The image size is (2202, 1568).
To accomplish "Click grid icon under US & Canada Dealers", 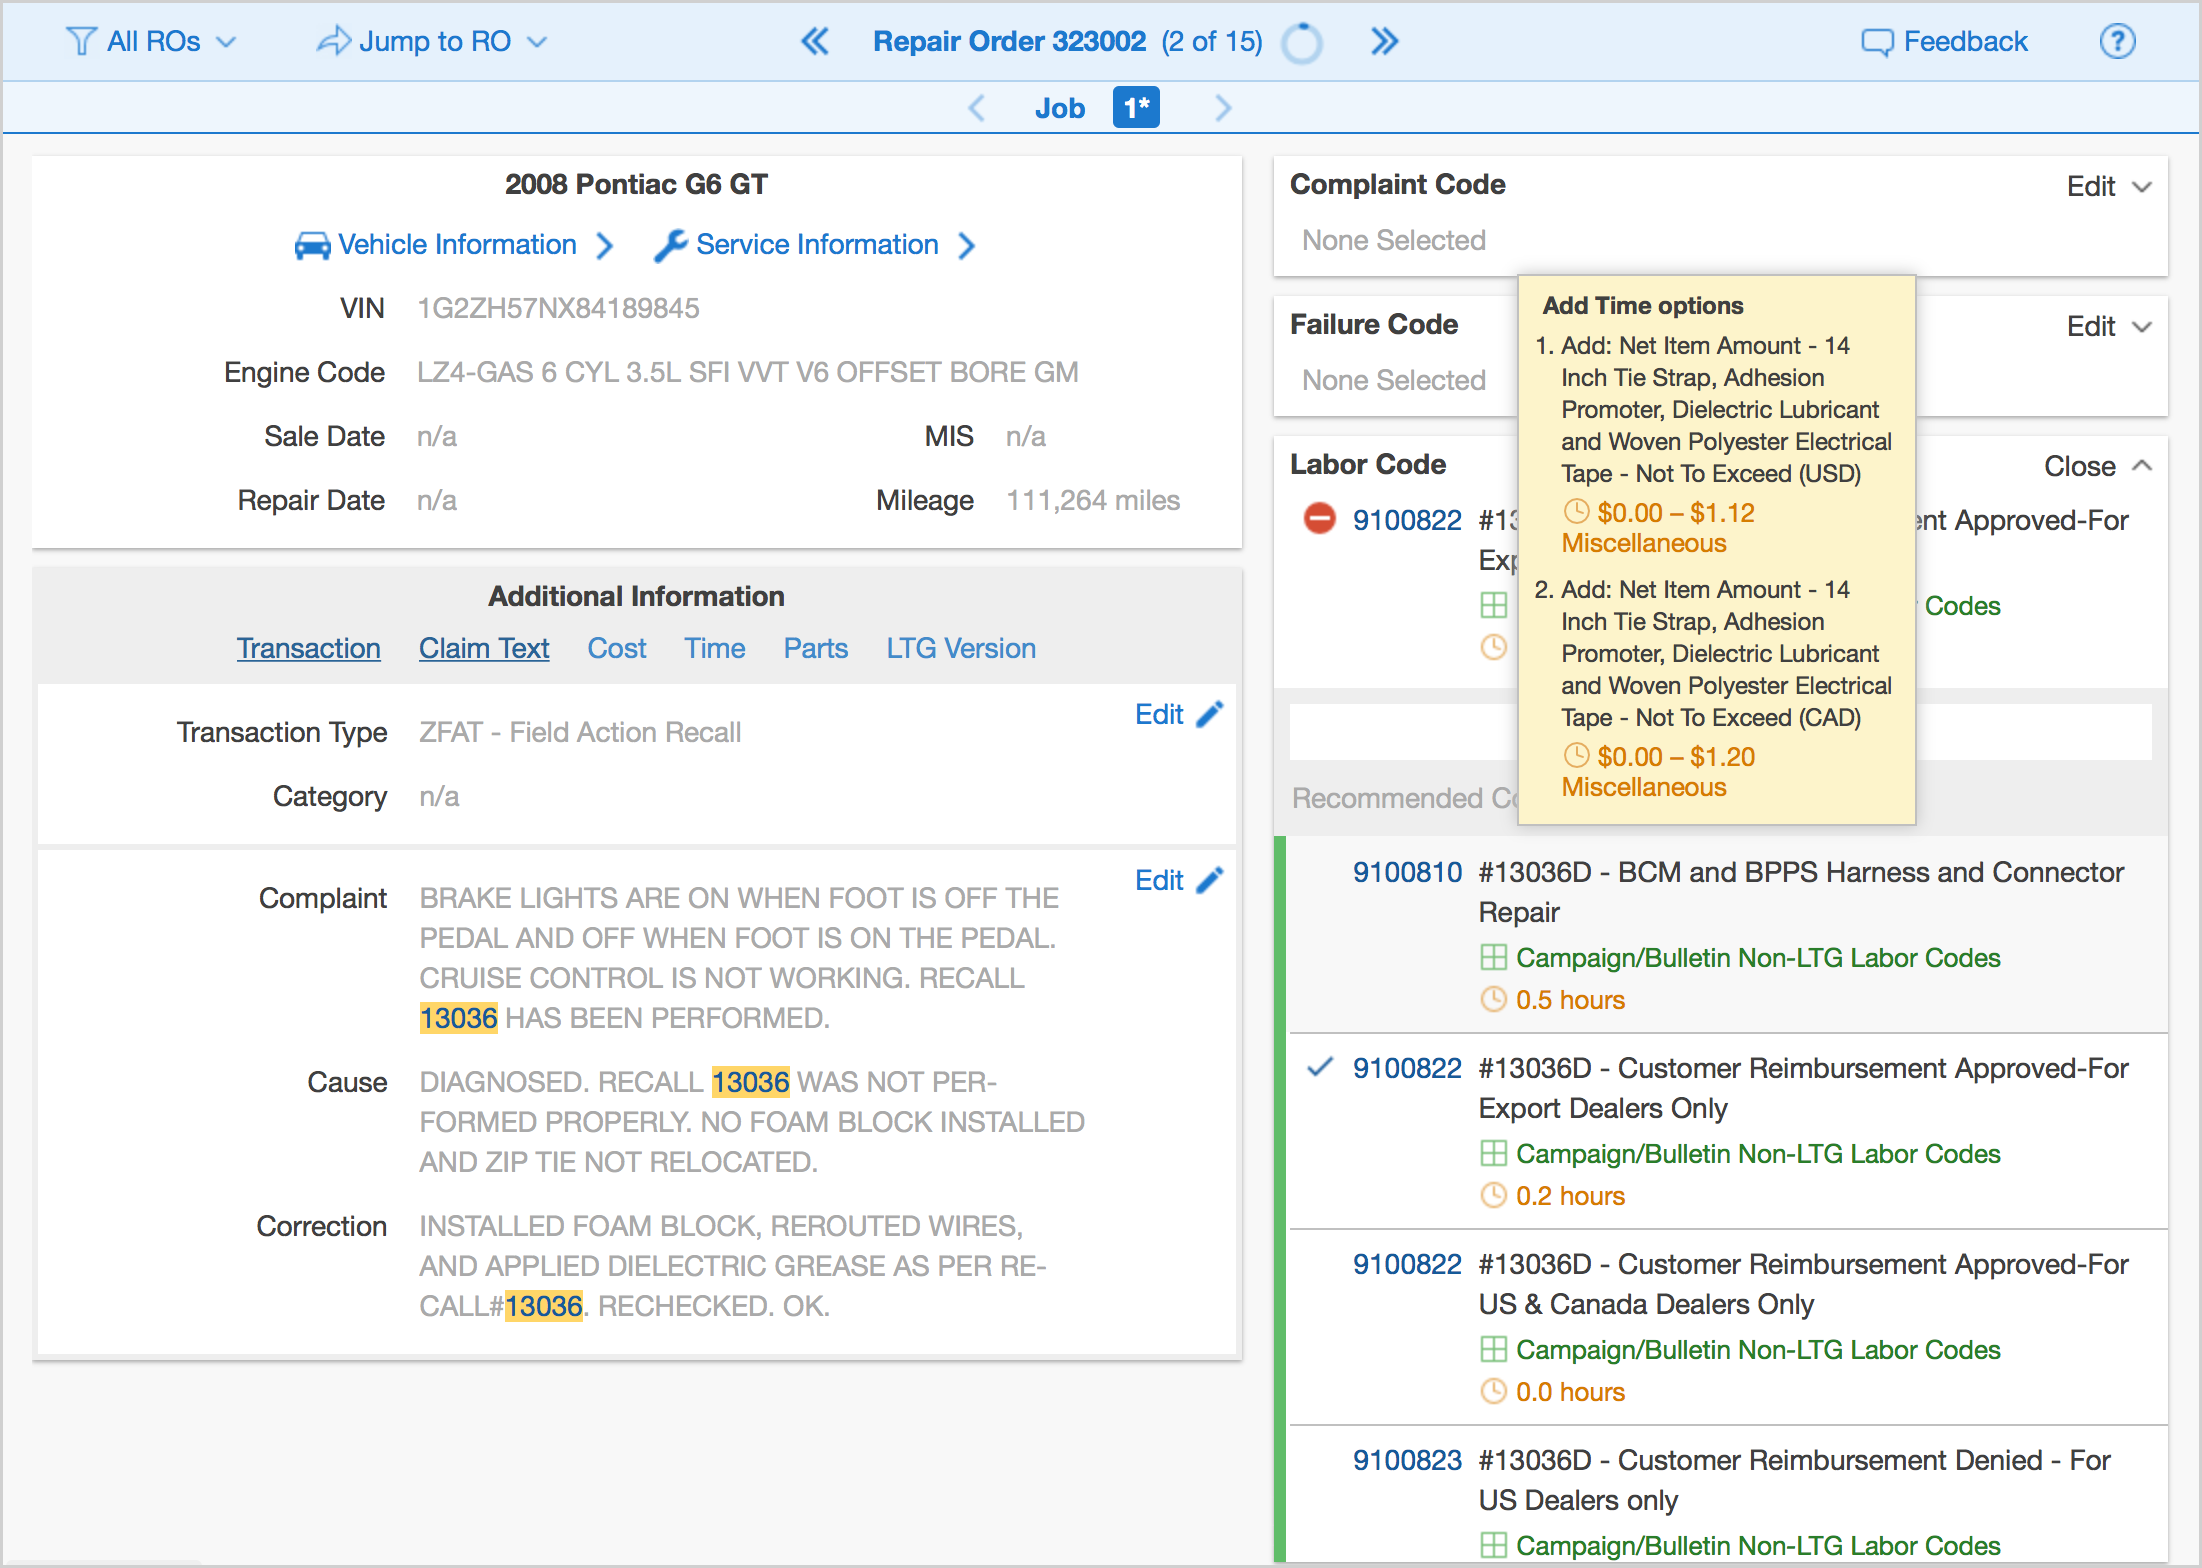I will [1493, 1349].
